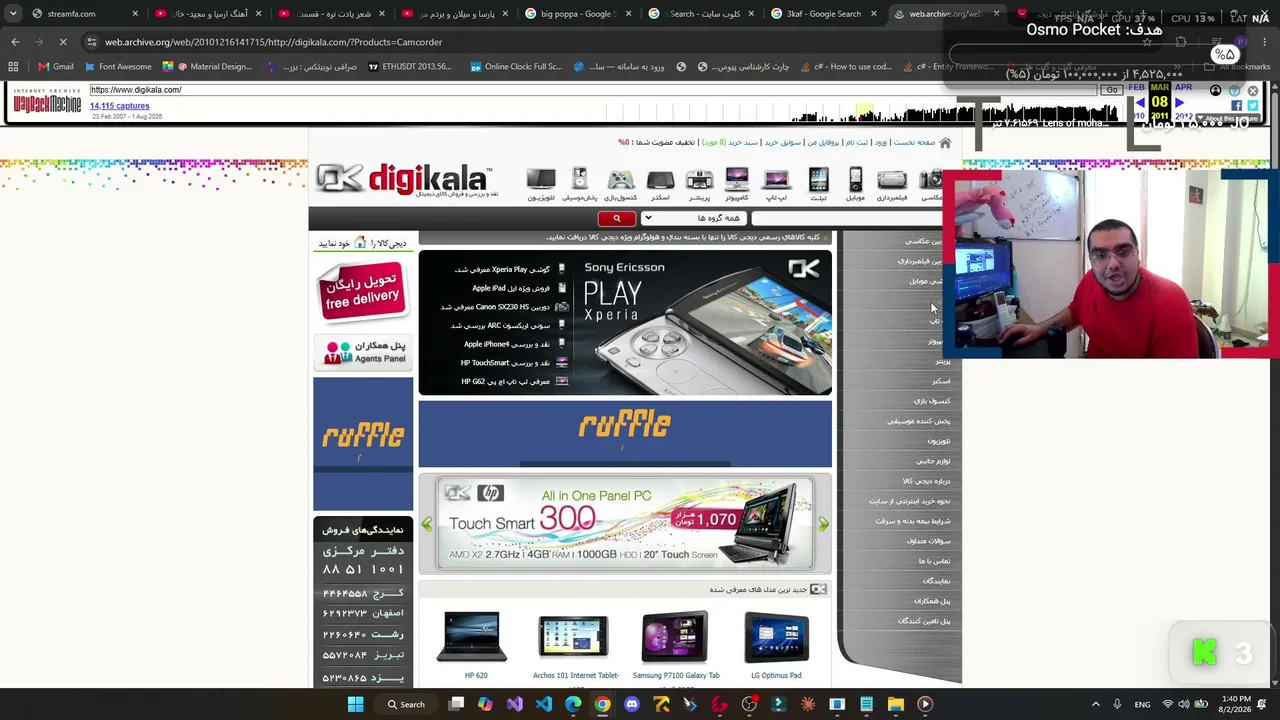Click the home icon in top links

(945, 143)
